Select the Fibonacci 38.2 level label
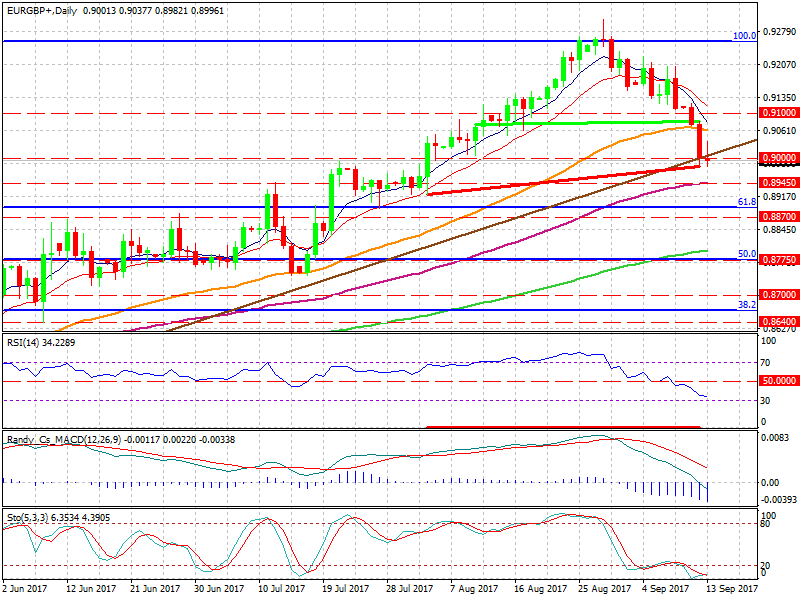 point(746,305)
